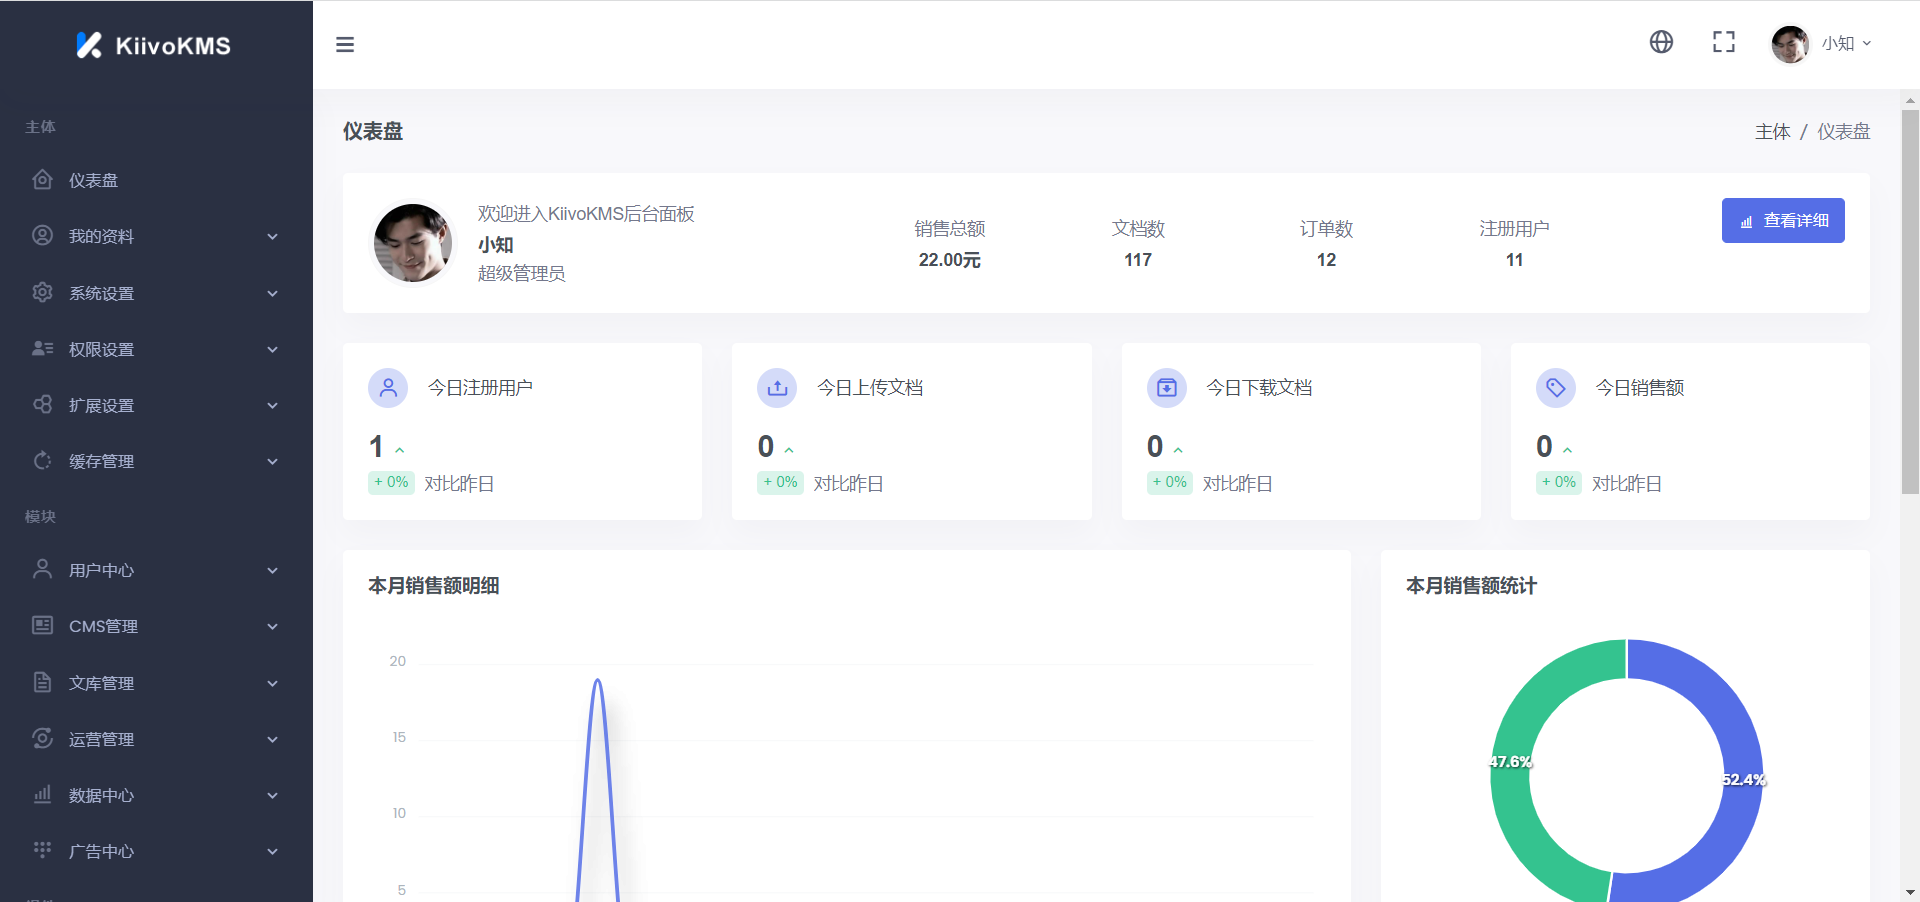The image size is (1920, 902).
Task: Click the KiivoKMS logo
Action: click(x=154, y=45)
